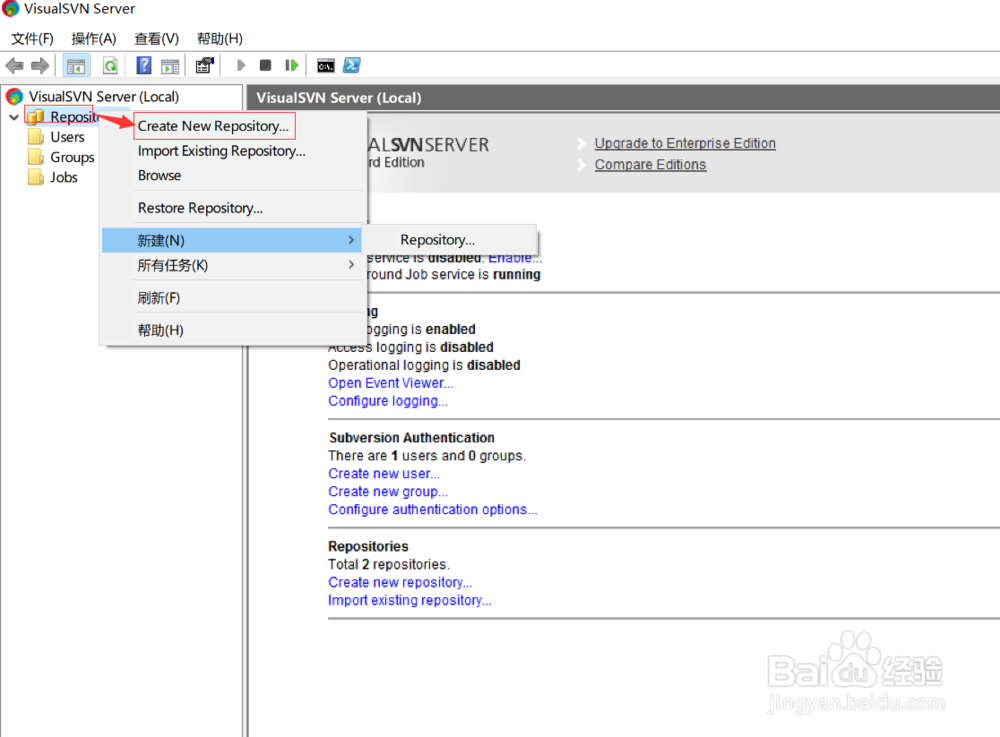Select 帮助(H) in the context menu
Image resolution: width=1000 pixels, height=737 pixels.
point(232,330)
